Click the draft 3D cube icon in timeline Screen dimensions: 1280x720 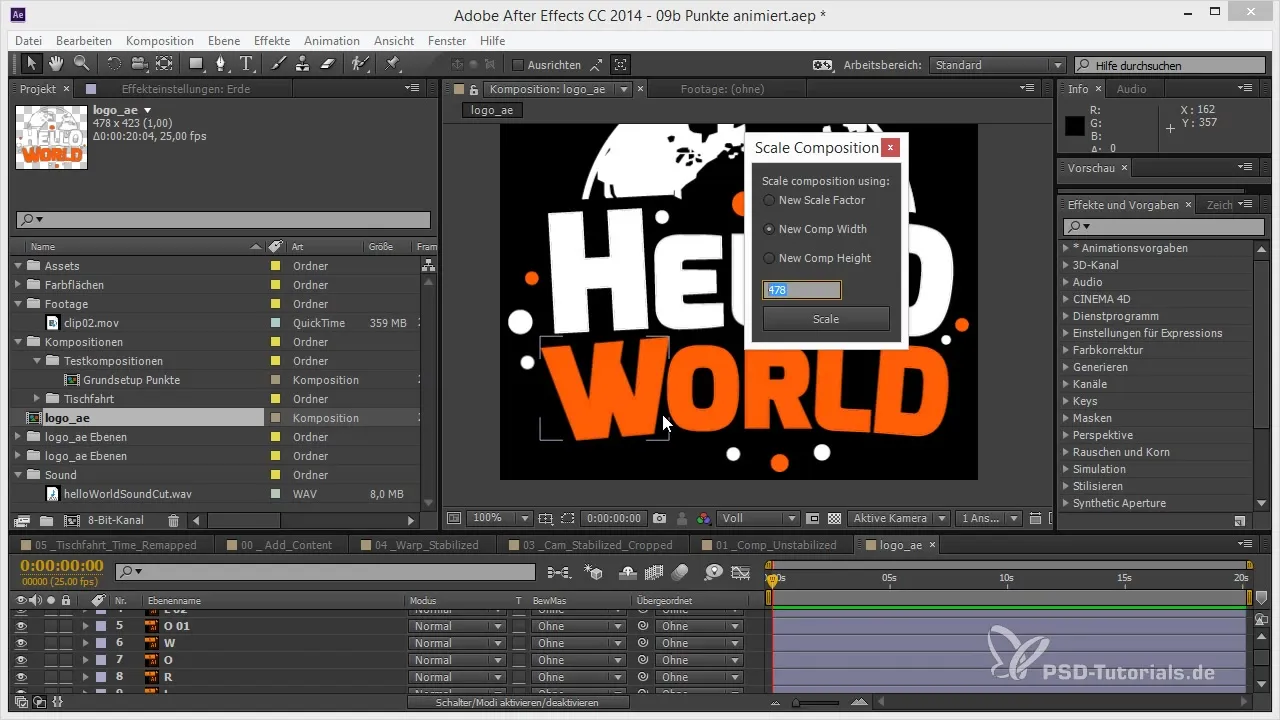[593, 572]
